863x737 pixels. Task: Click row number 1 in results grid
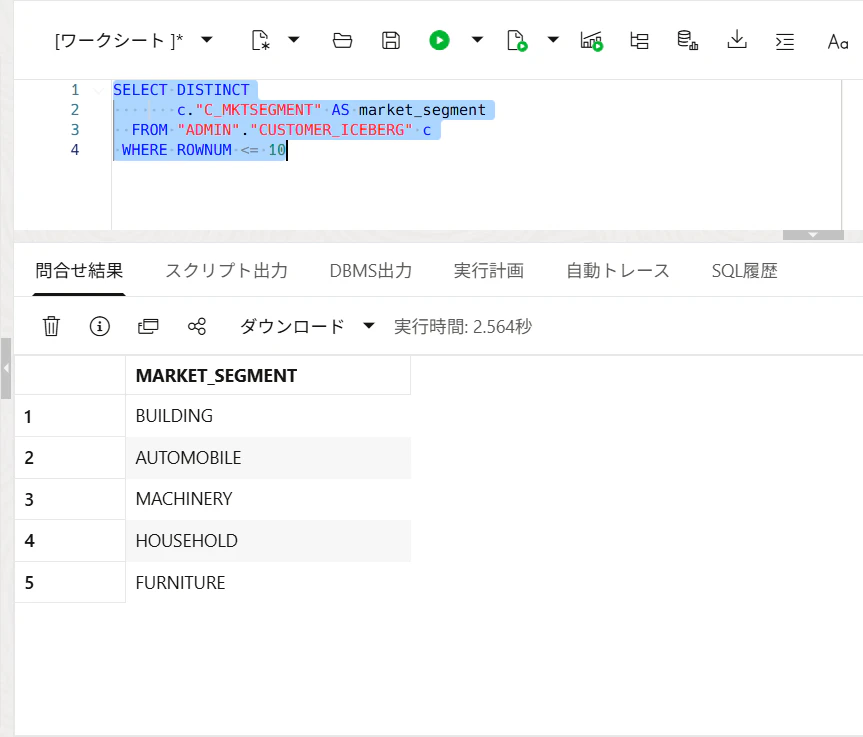70,416
